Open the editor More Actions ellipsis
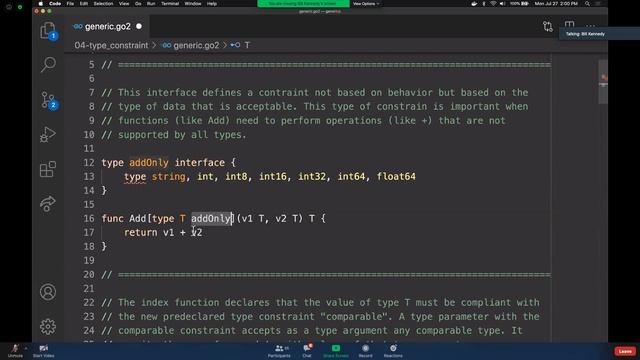The height and width of the screenshot is (360, 640). tap(591, 26)
